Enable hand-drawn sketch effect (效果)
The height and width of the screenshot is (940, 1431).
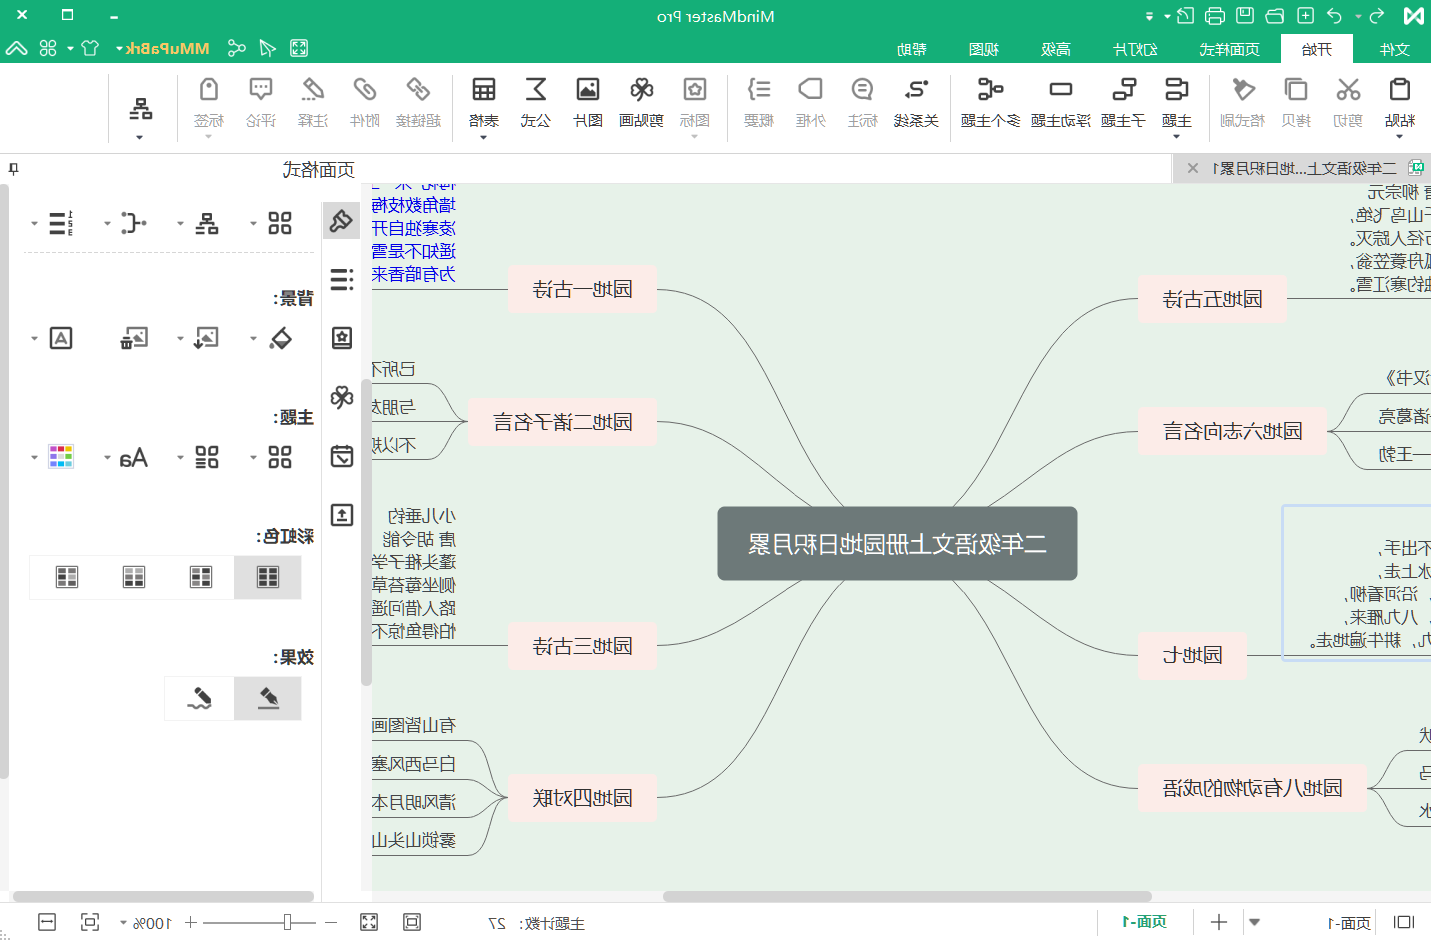199,698
